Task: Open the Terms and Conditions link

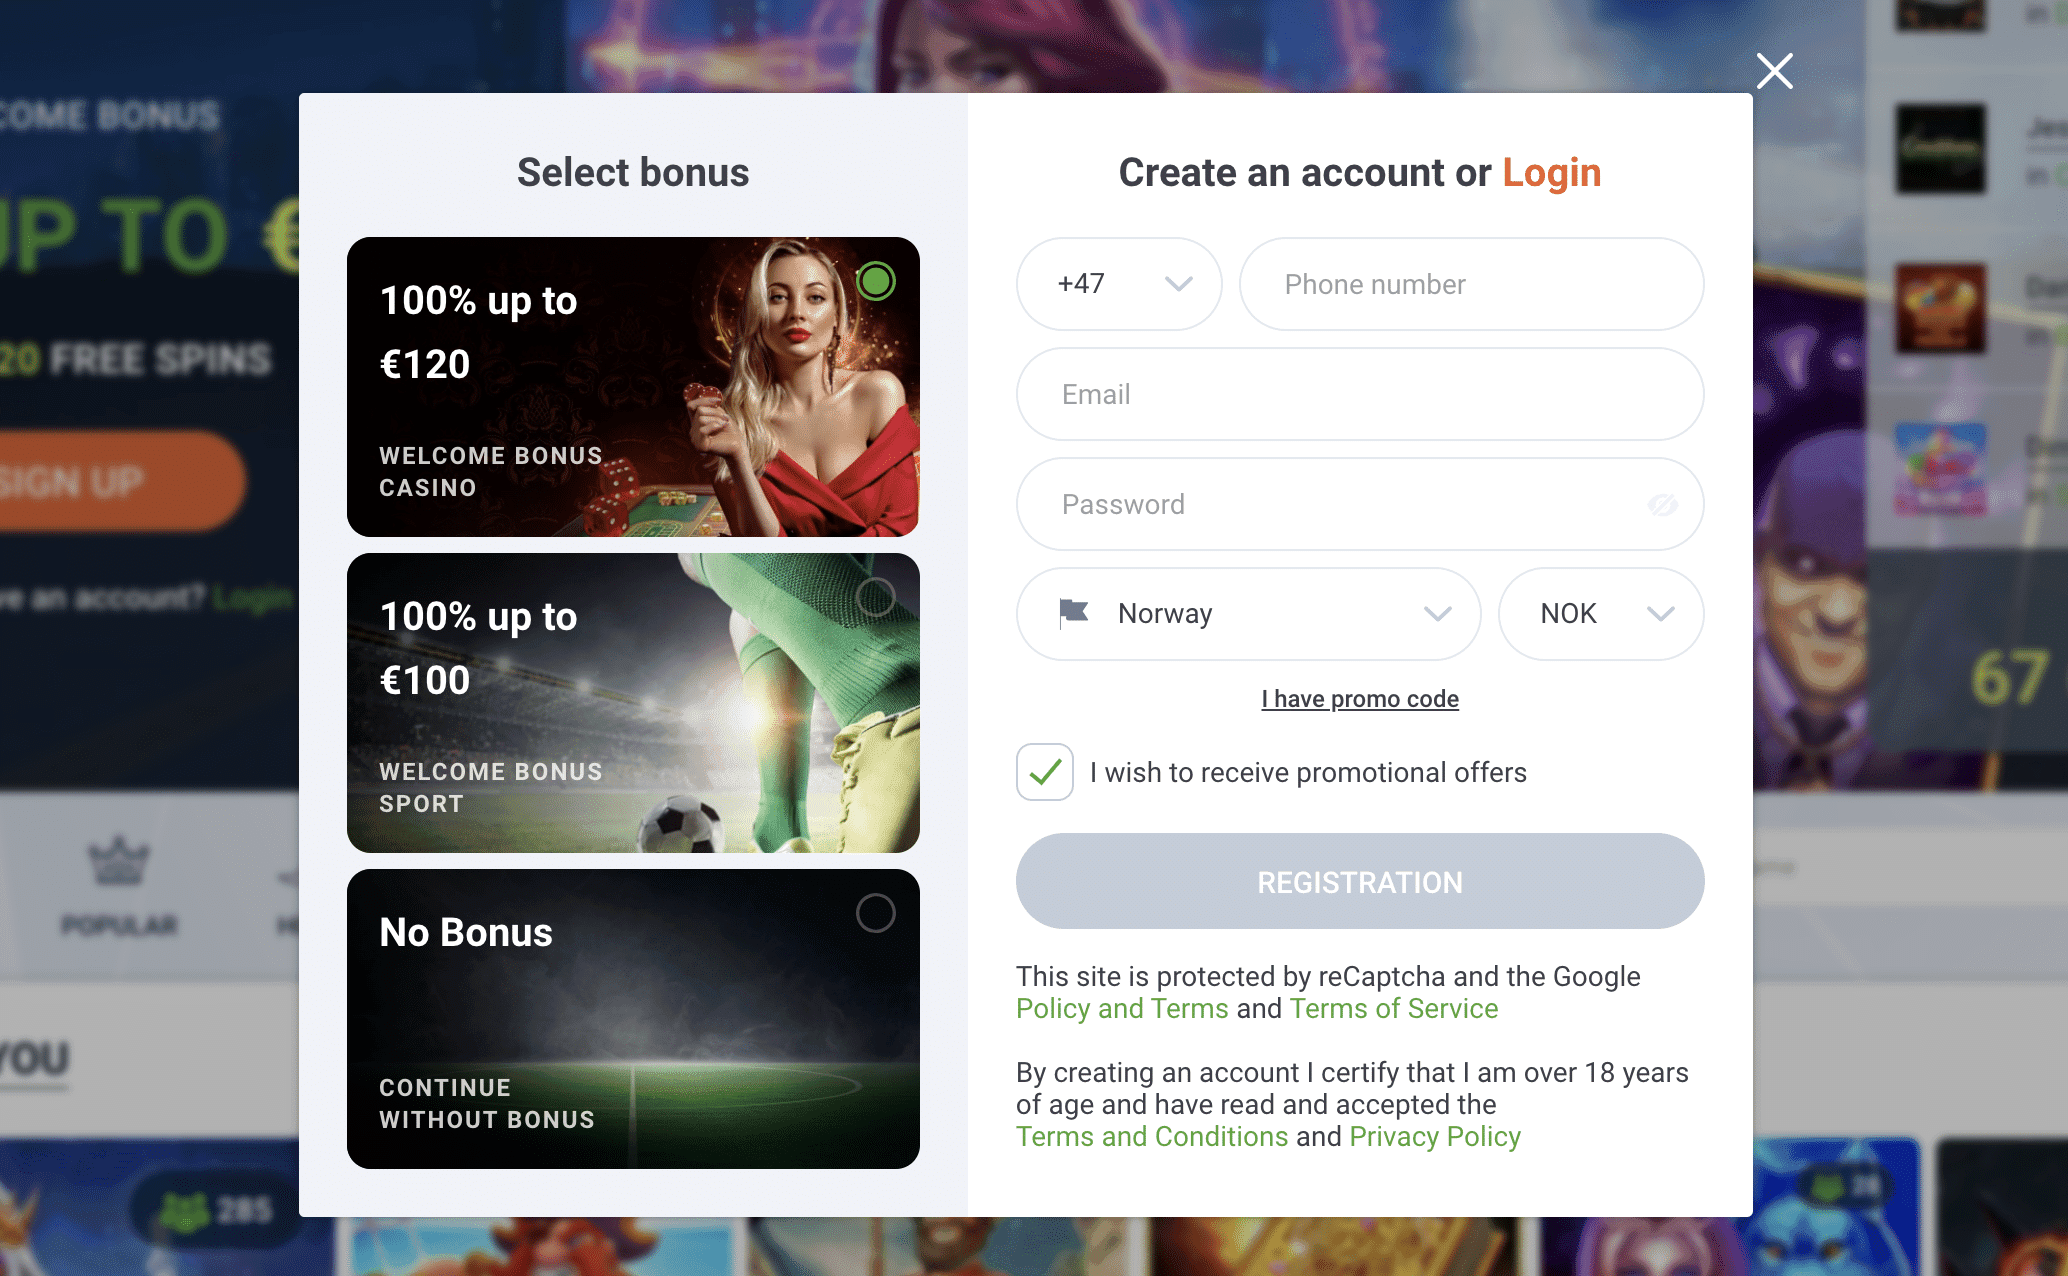Action: (x=1152, y=1137)
